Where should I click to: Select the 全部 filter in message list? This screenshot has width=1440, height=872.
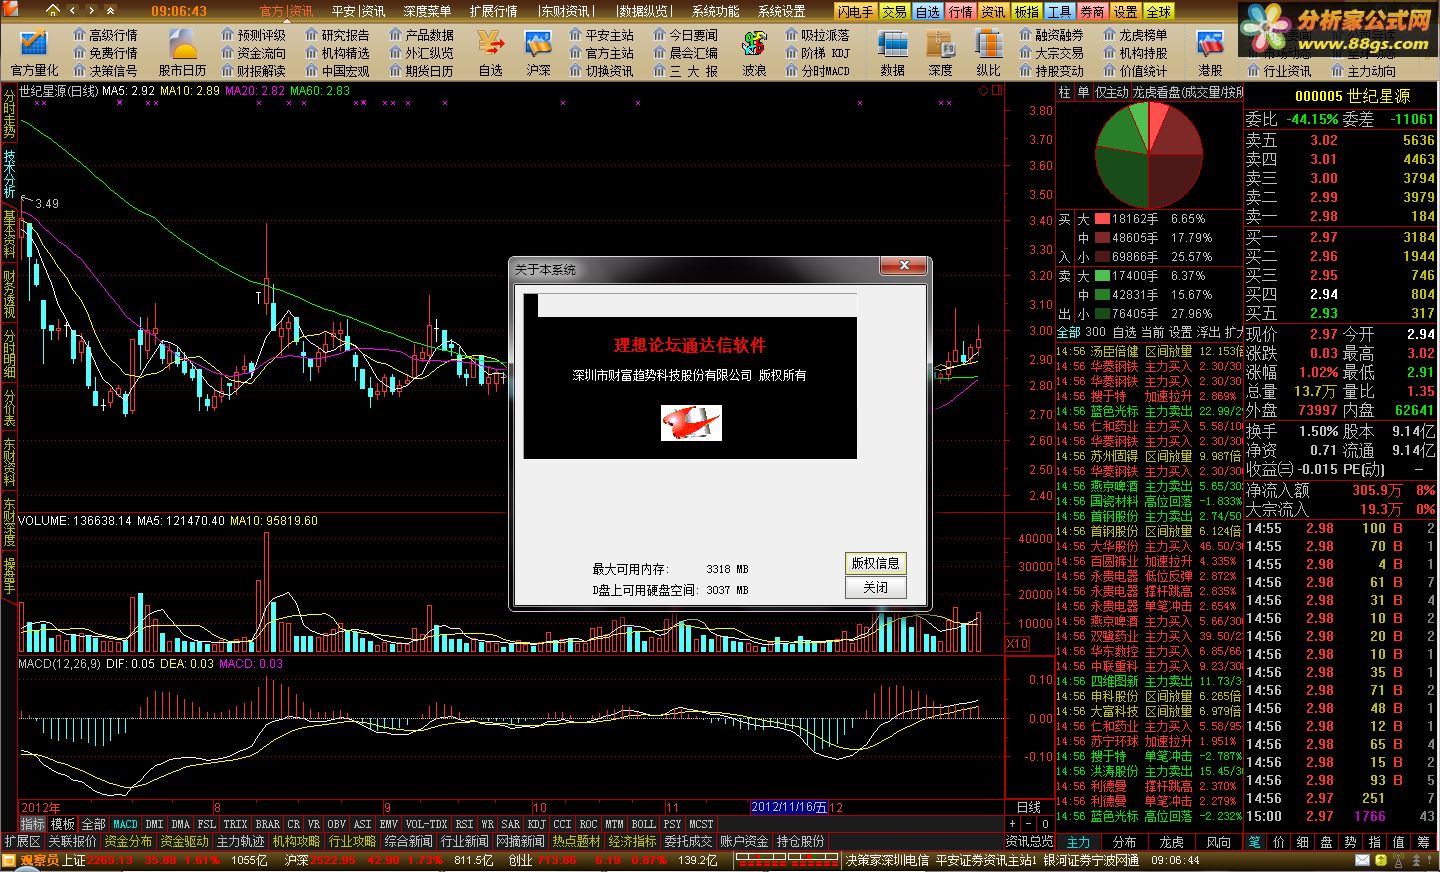[1068, 332]
